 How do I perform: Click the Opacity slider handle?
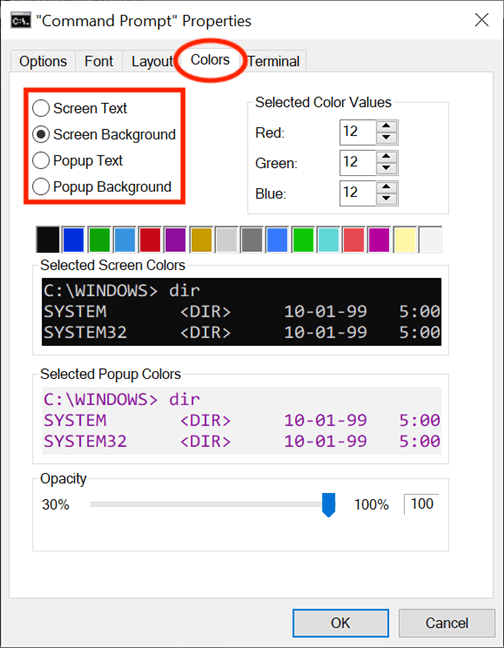328,505
